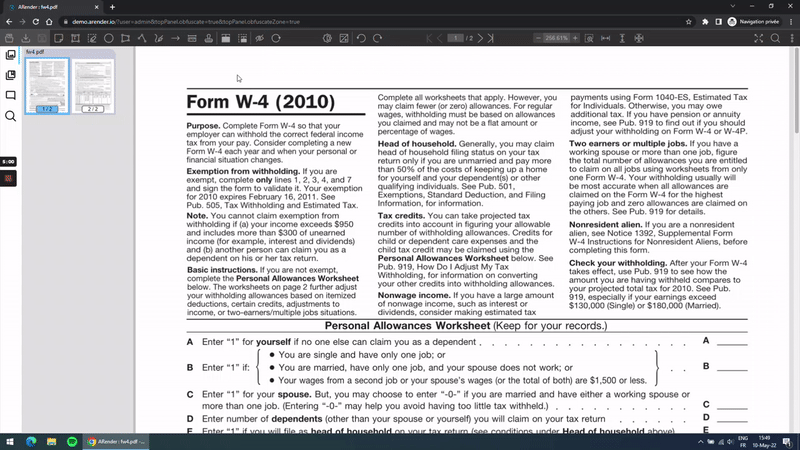Click the Navigation privée profile button
The height and width of the screenshot is (450, 800).
coord(754,22)
